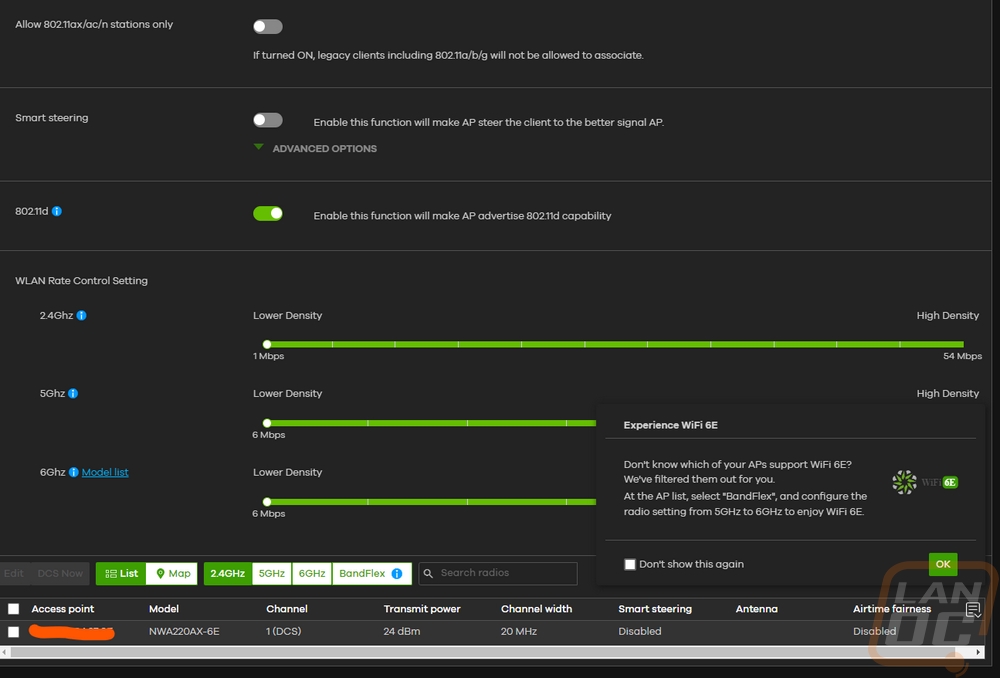Switch to the Map view

[172, 573]
